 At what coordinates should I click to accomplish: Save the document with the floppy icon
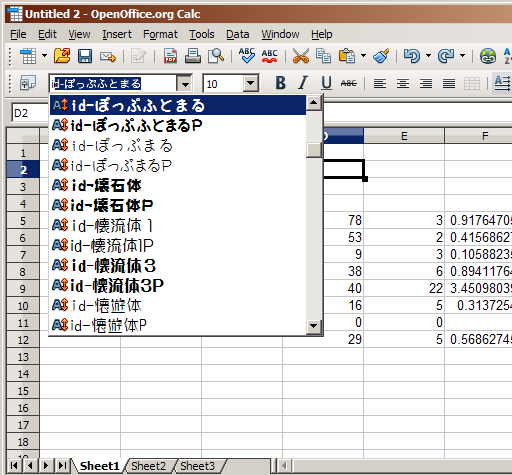pyautogui.click(x=85, y=56)
